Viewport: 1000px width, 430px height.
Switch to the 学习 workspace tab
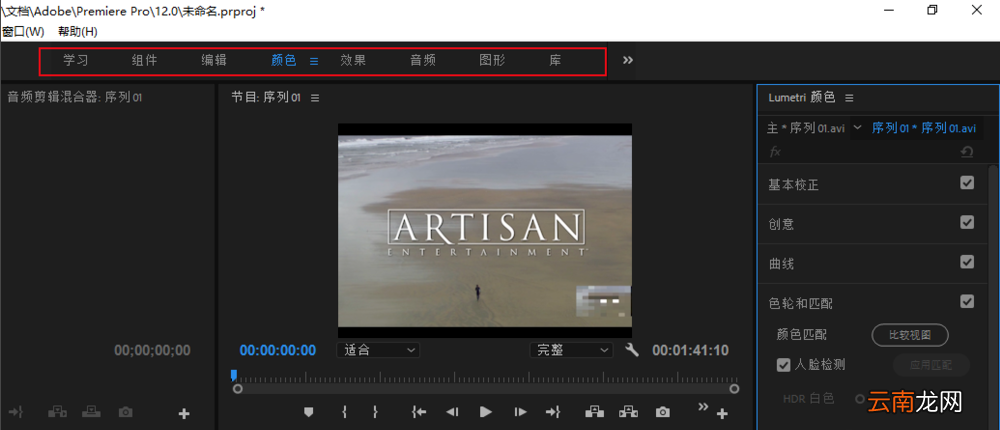tap(75, 61)
